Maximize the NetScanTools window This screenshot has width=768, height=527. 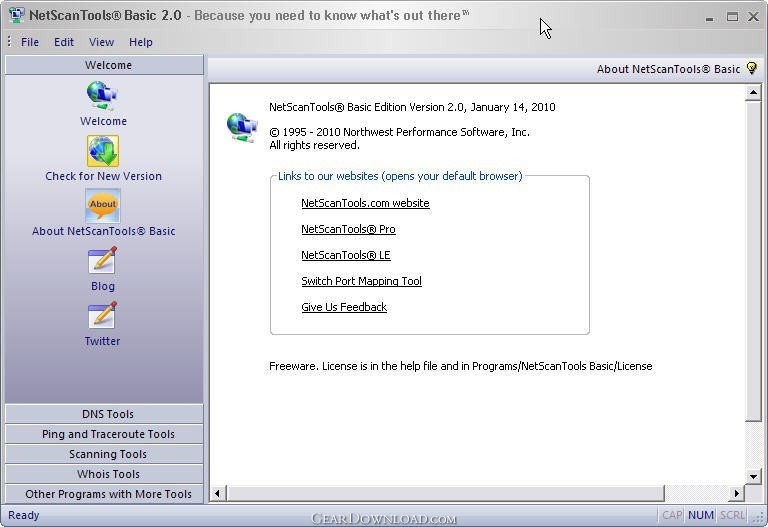(x=732, y=17)
